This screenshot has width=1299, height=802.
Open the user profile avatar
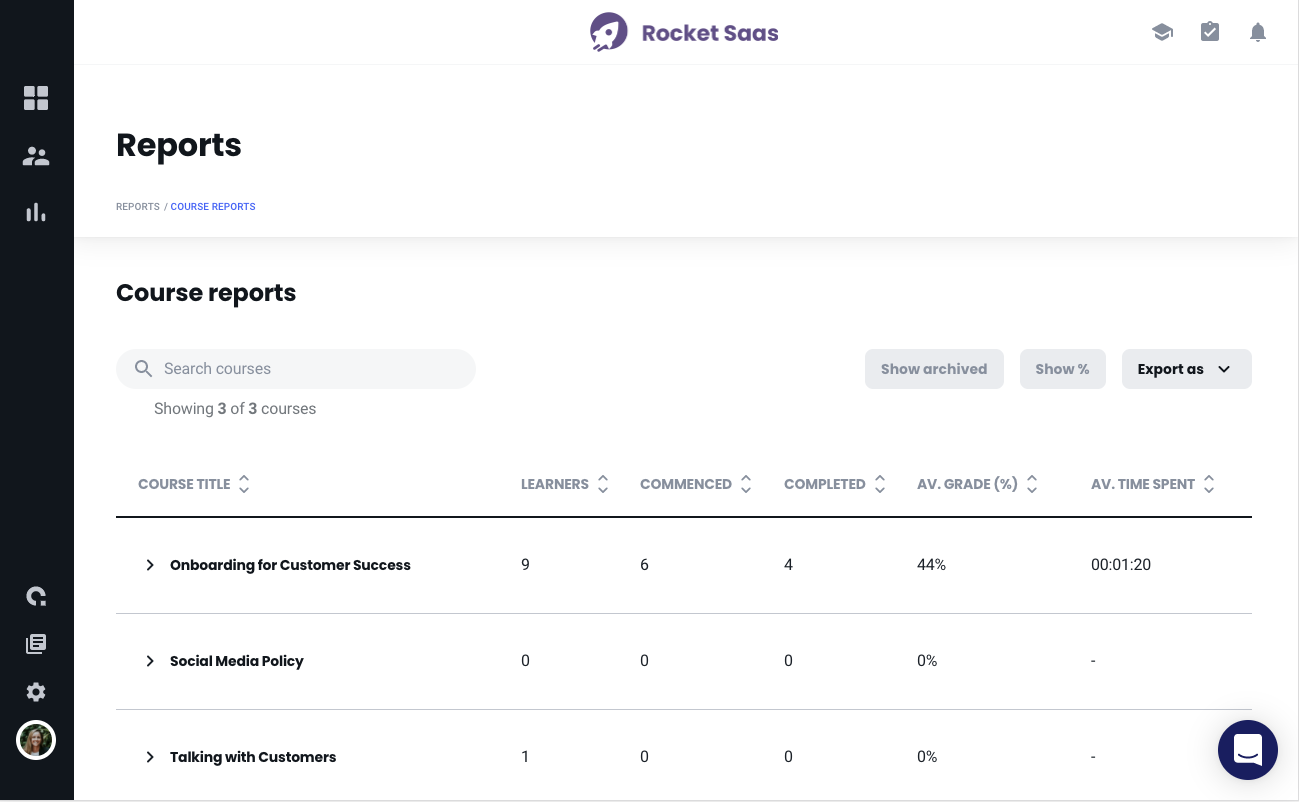[x=36, y=740]
